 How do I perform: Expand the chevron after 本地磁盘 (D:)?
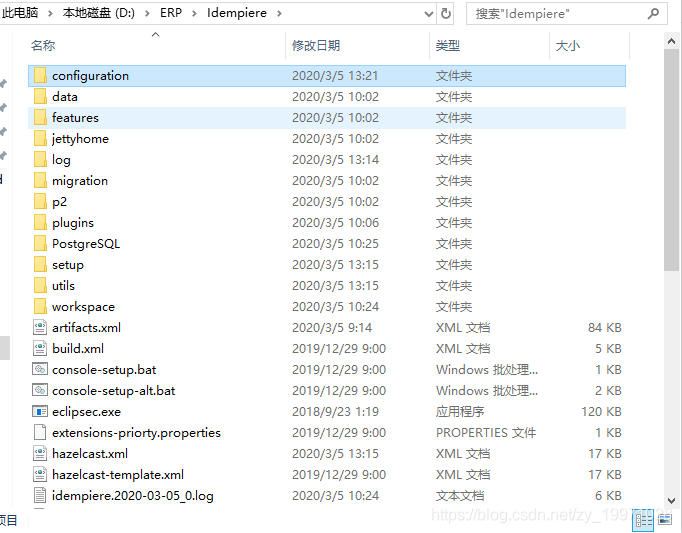(x=147, y=13)
